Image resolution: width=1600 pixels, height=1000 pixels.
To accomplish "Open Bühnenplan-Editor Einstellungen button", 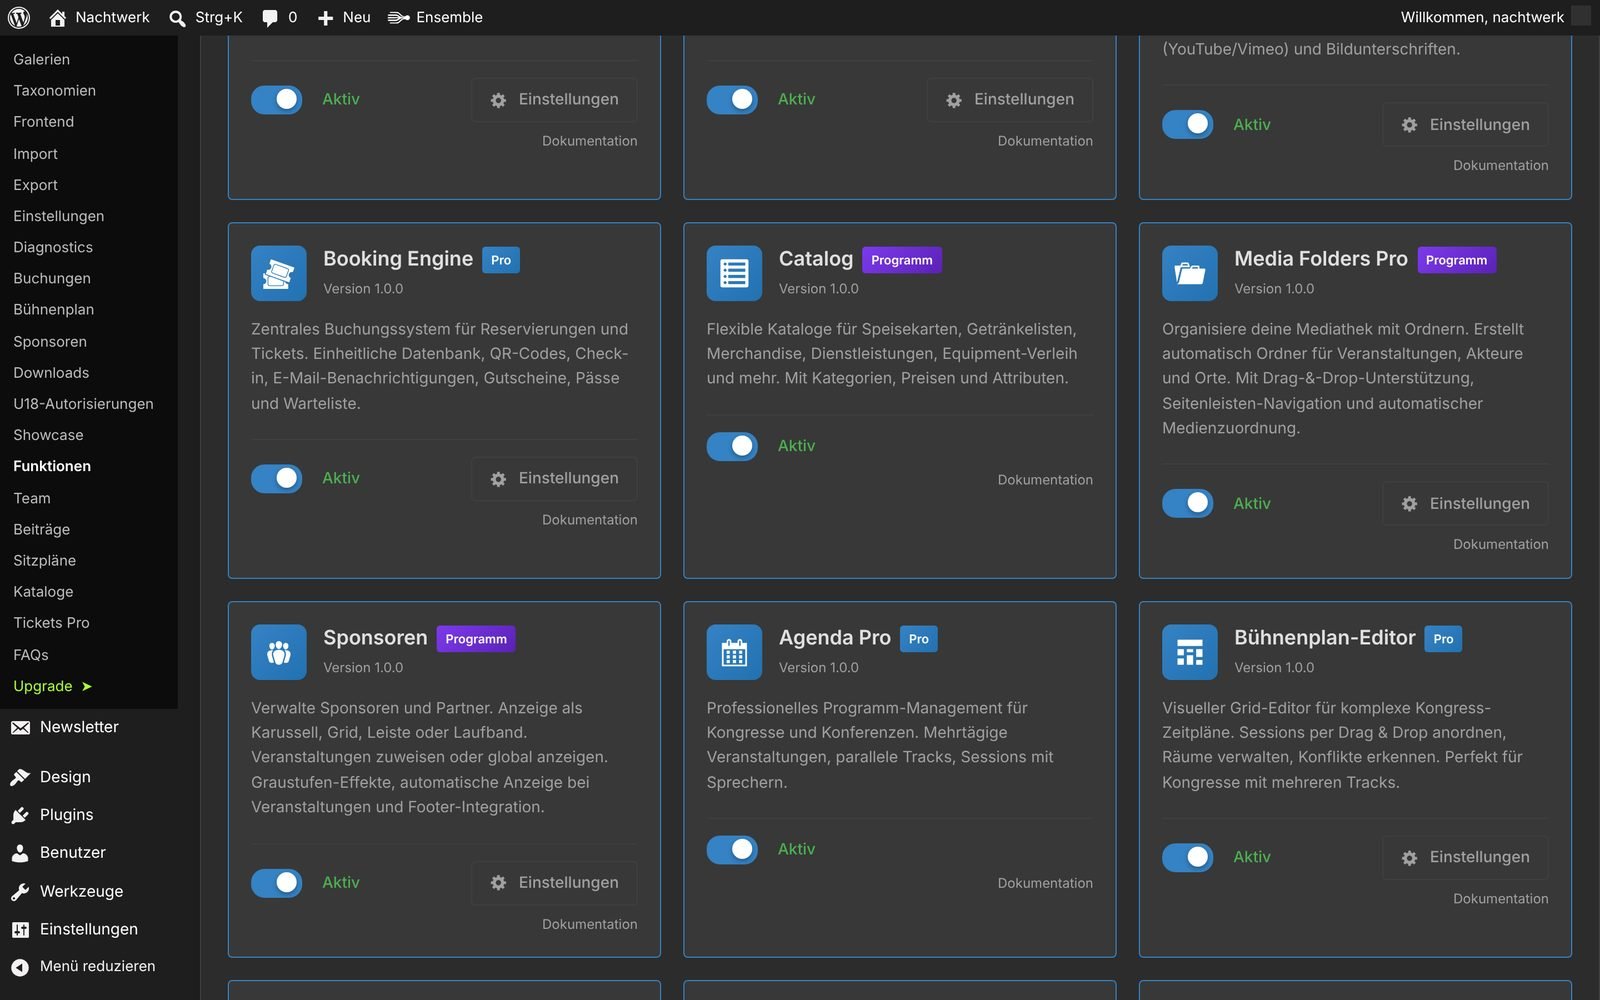I will (1465, 857).
